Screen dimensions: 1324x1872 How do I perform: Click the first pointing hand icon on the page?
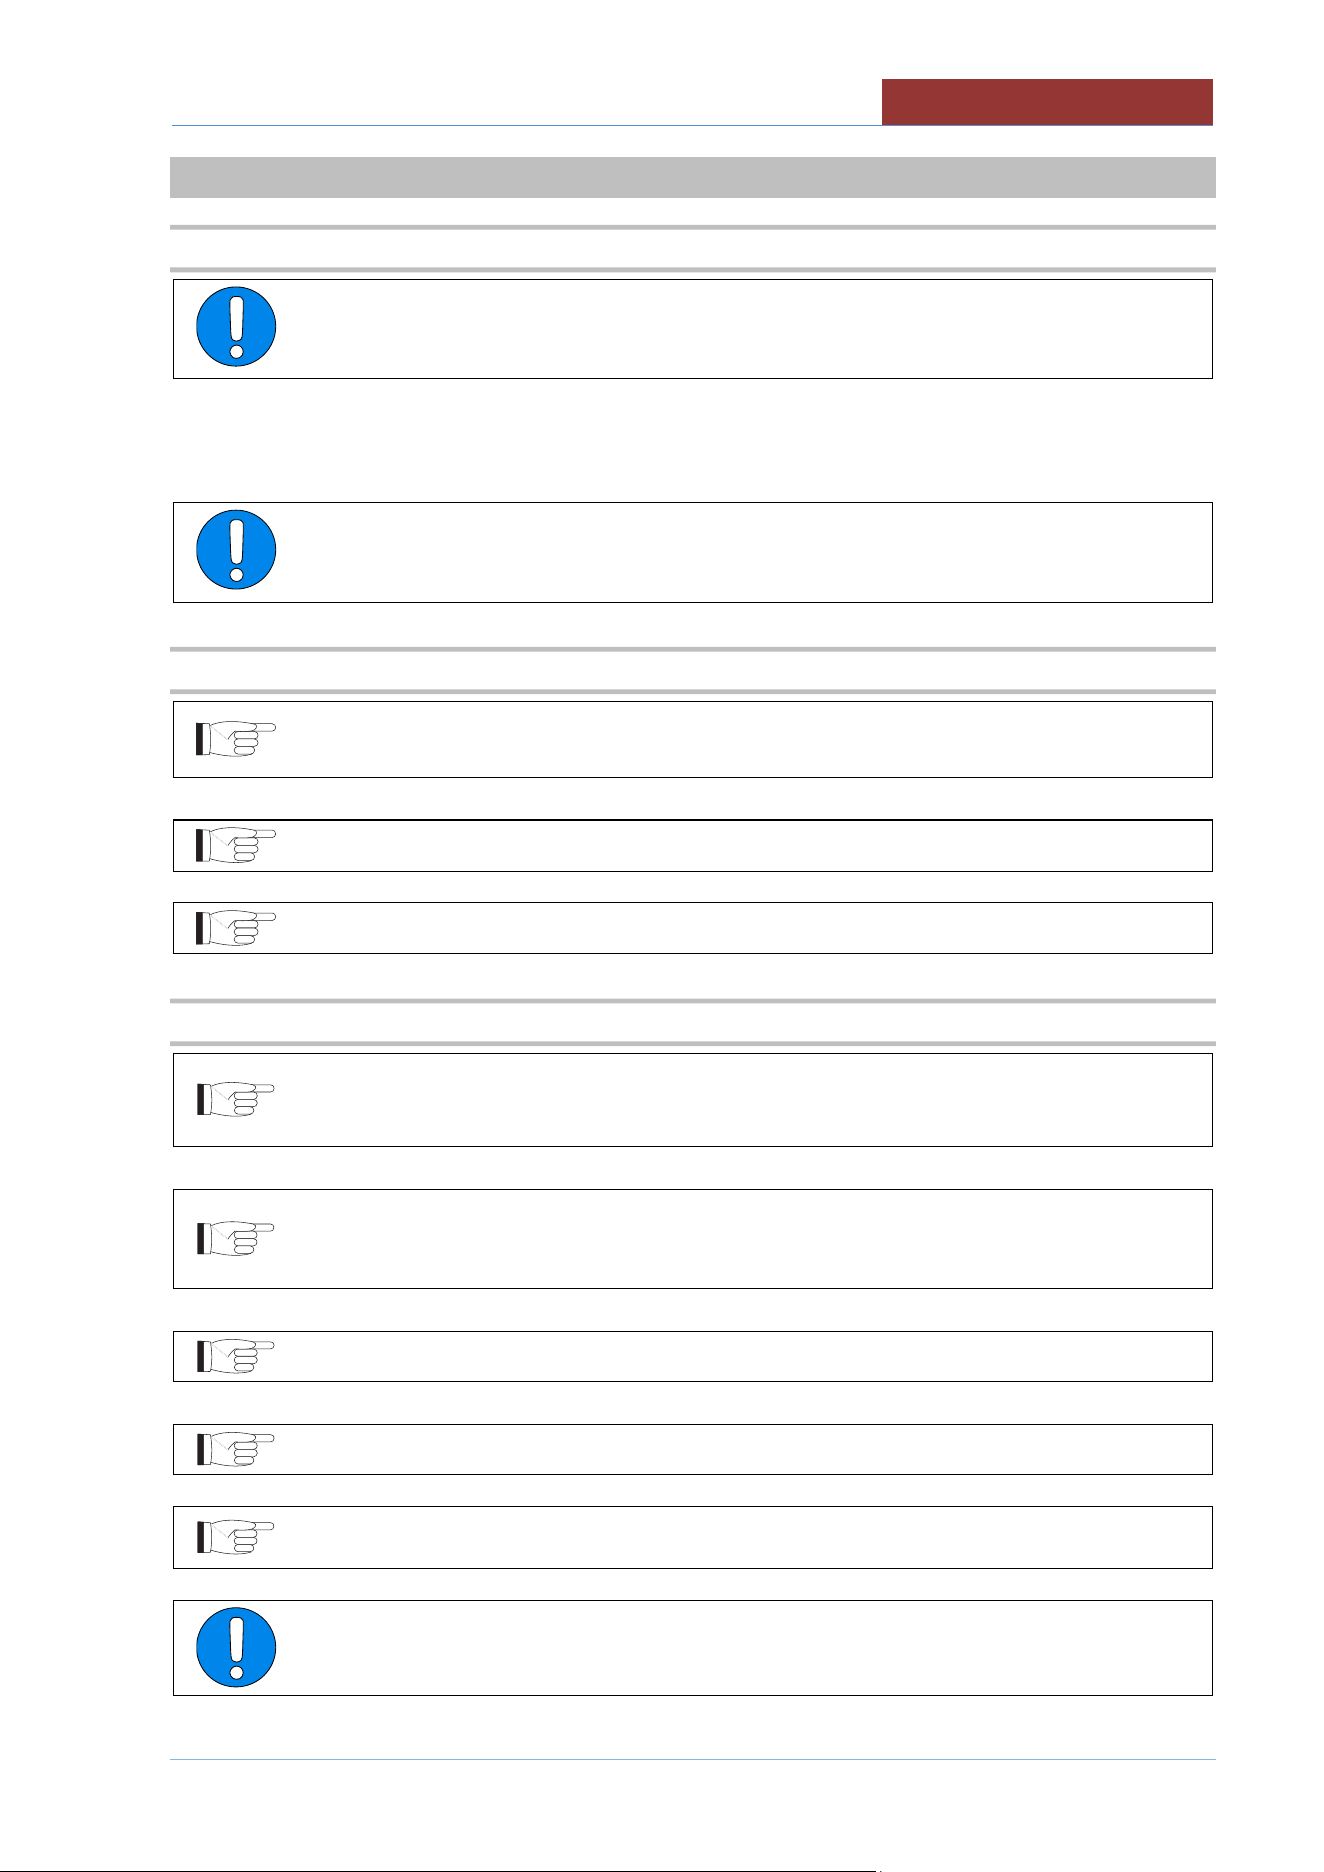click(235, 739)
